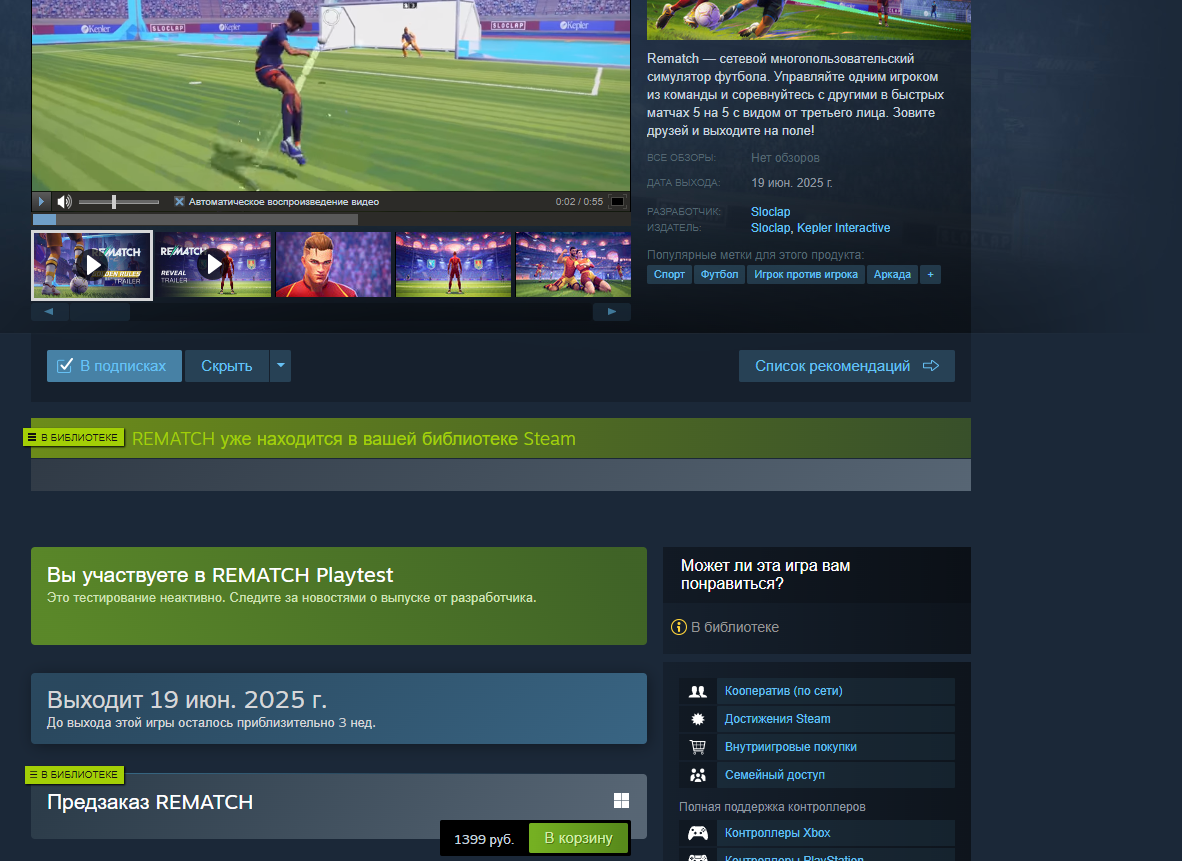Click the Xbox controller icon
This screenshot has width=1182, height=861.
pyautogui.click(x=698, y=832)
